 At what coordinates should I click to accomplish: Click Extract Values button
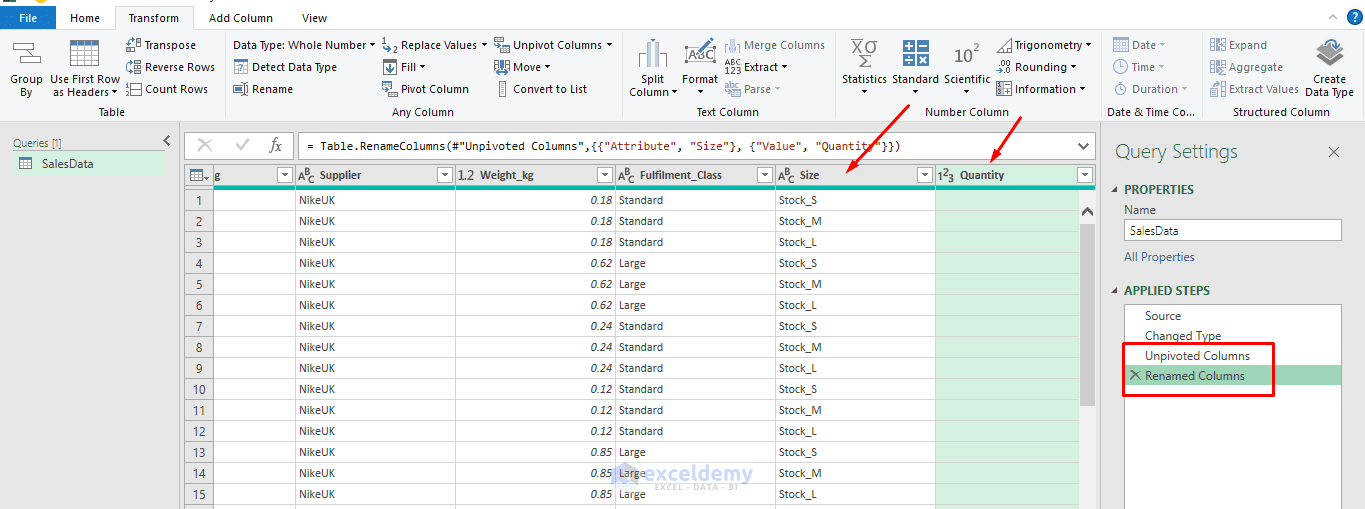pos(1254,89)
